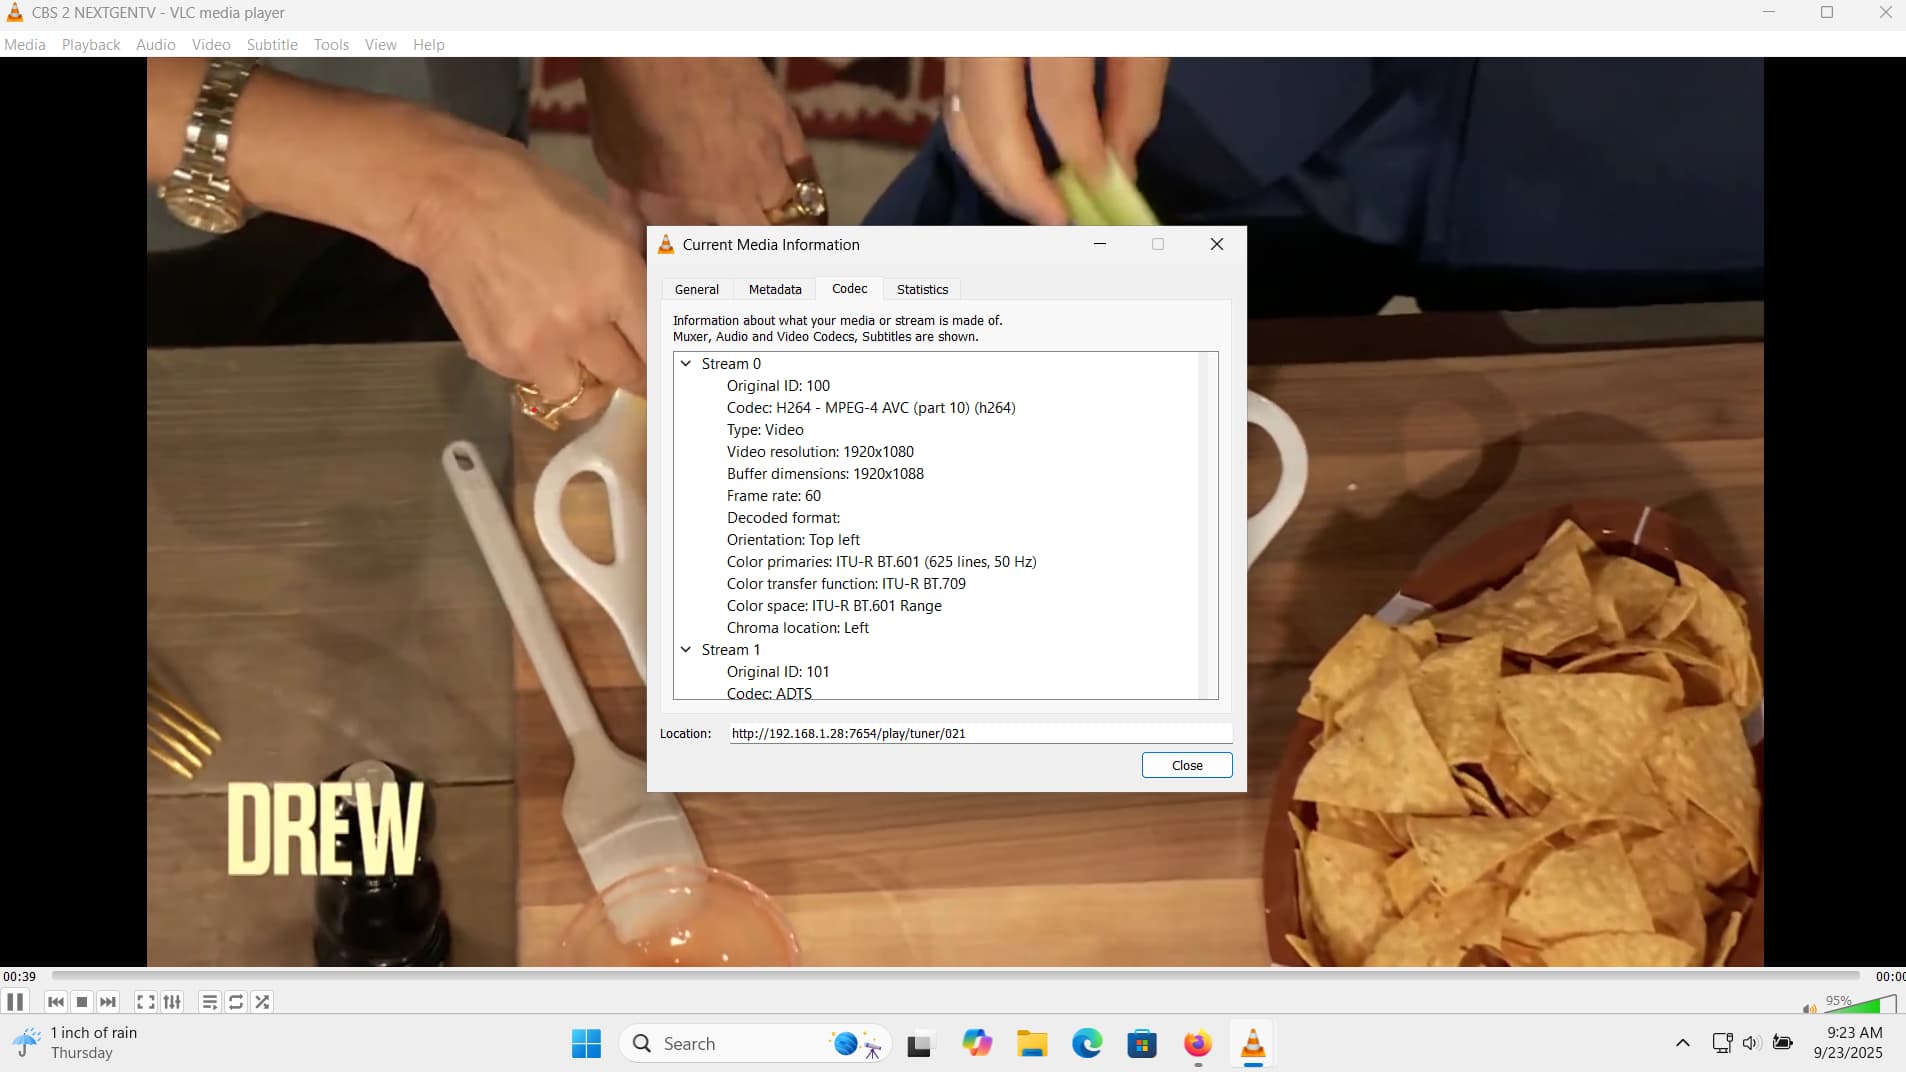This screenshot has width=1906, height=1072.
Task: Switch to the Statistics tab
Action: pyautogui.click(x=922, y=290)
